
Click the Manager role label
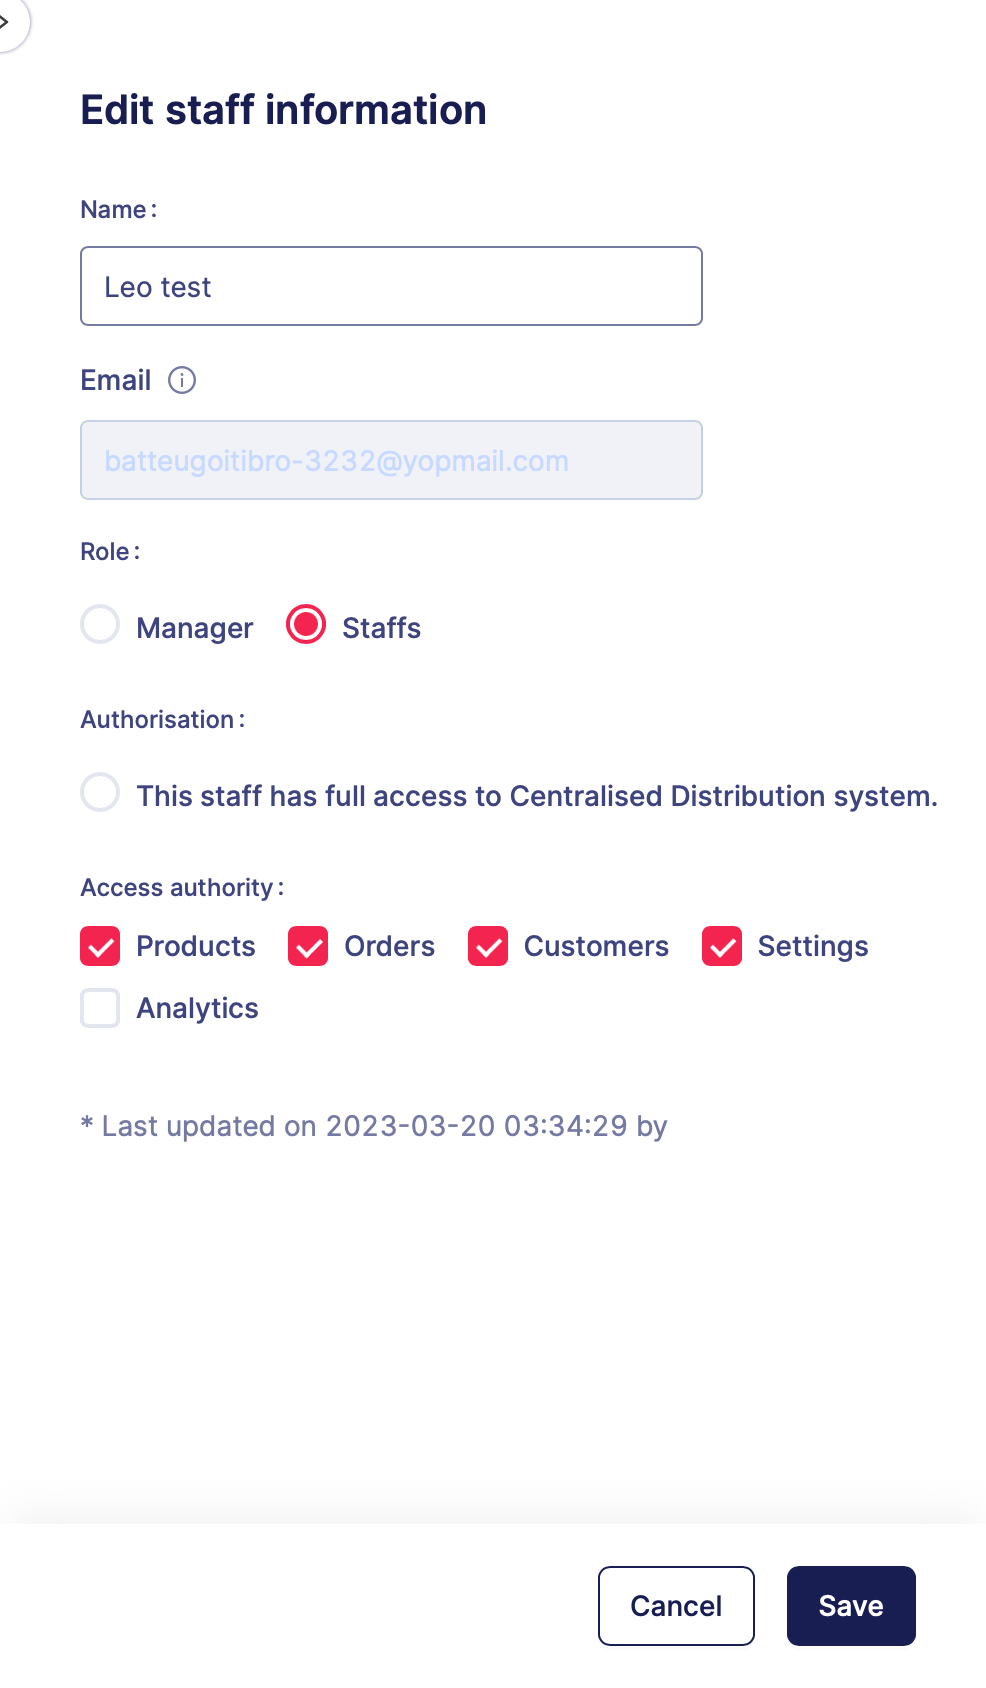pyautogui.click(x=195, y=628)
